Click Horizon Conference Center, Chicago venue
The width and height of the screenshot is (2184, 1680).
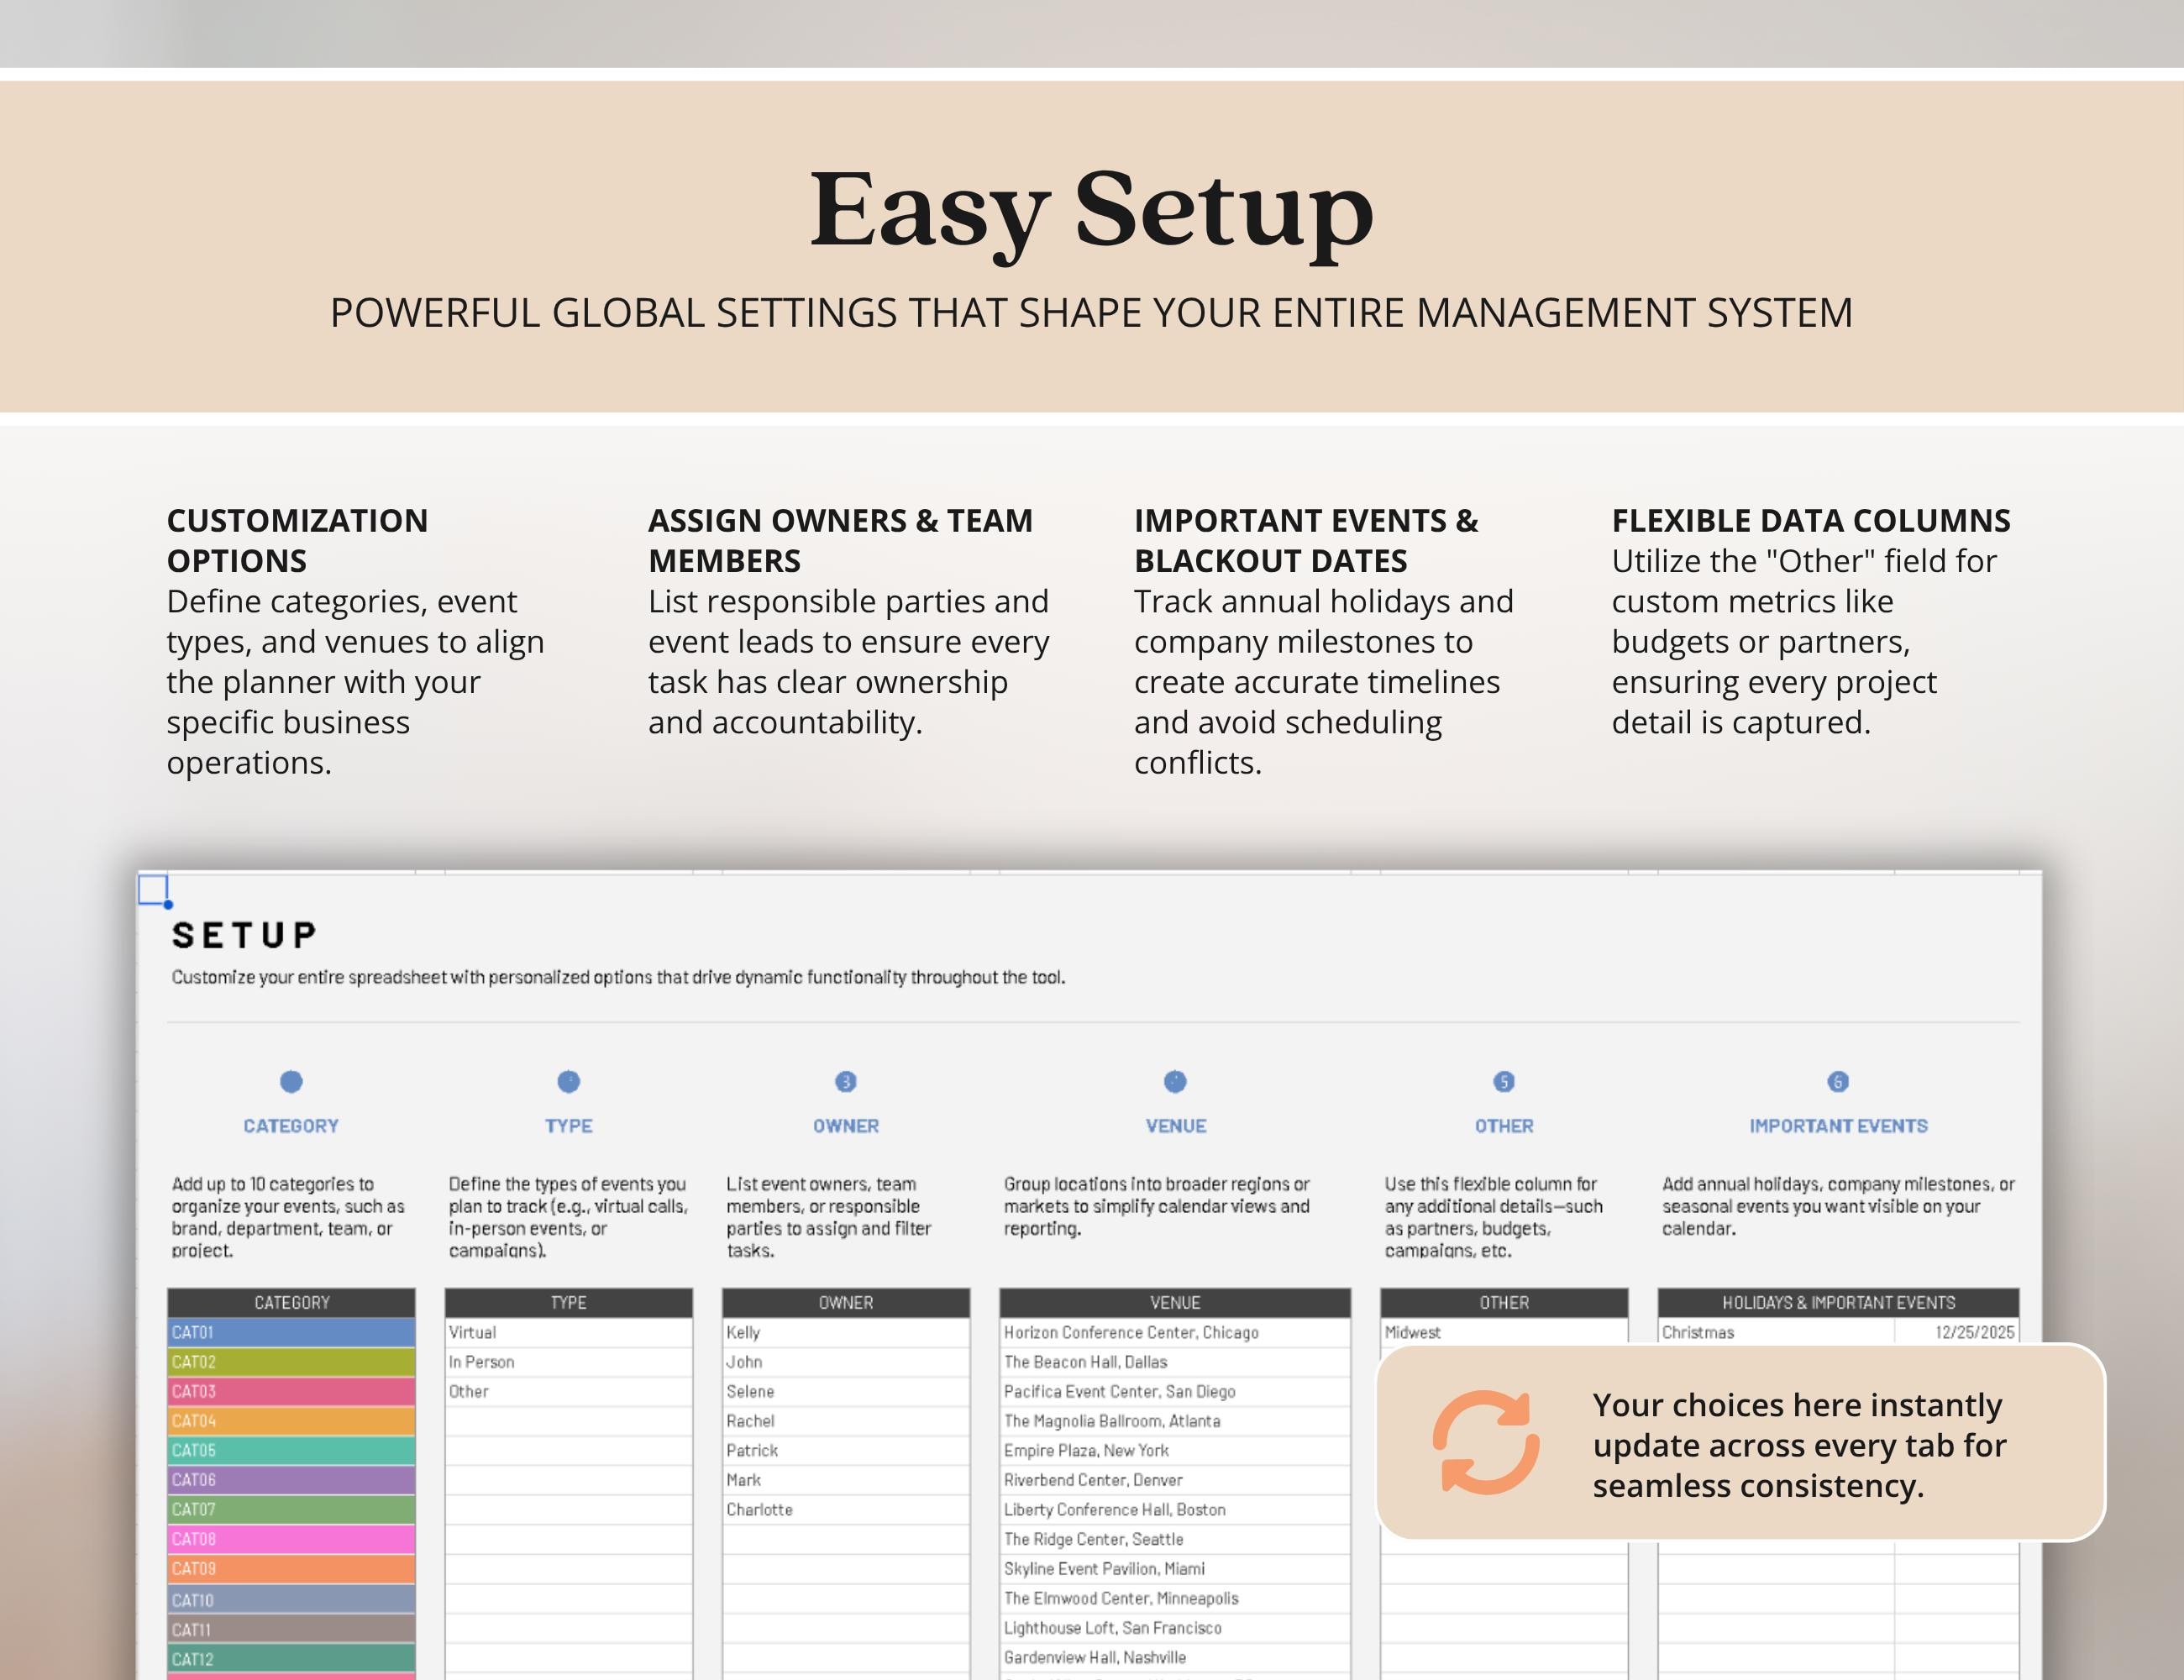(1175, 1332)
